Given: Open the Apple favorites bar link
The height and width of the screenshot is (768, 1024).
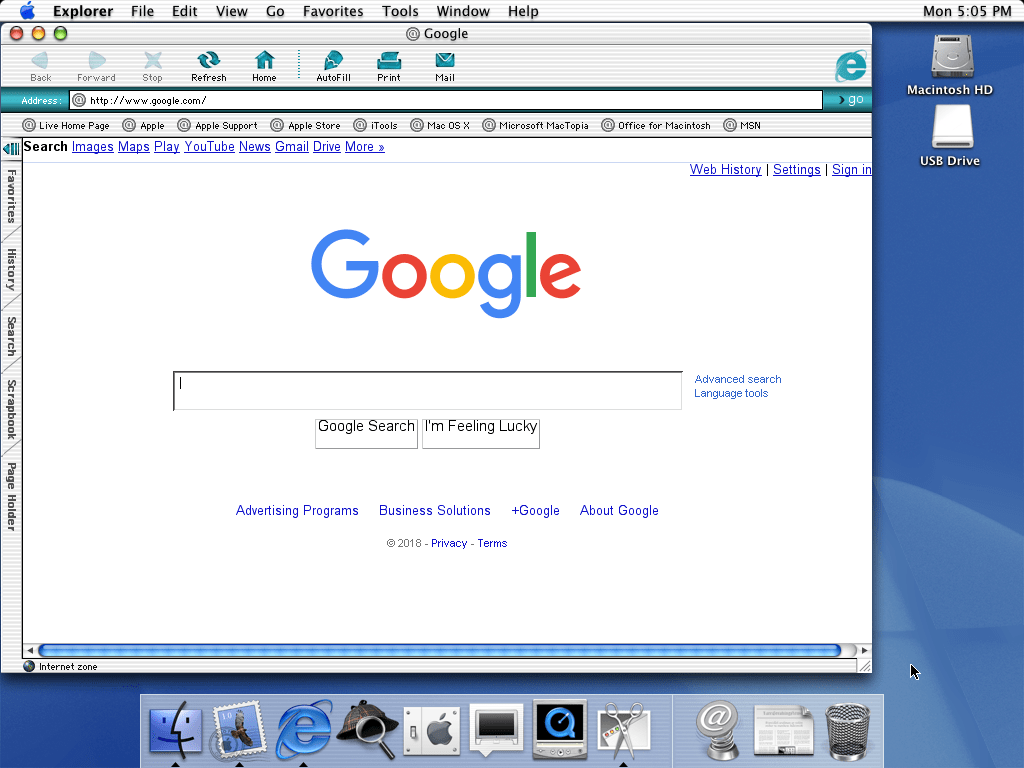Looking at the screenshot, I should 144,125.
